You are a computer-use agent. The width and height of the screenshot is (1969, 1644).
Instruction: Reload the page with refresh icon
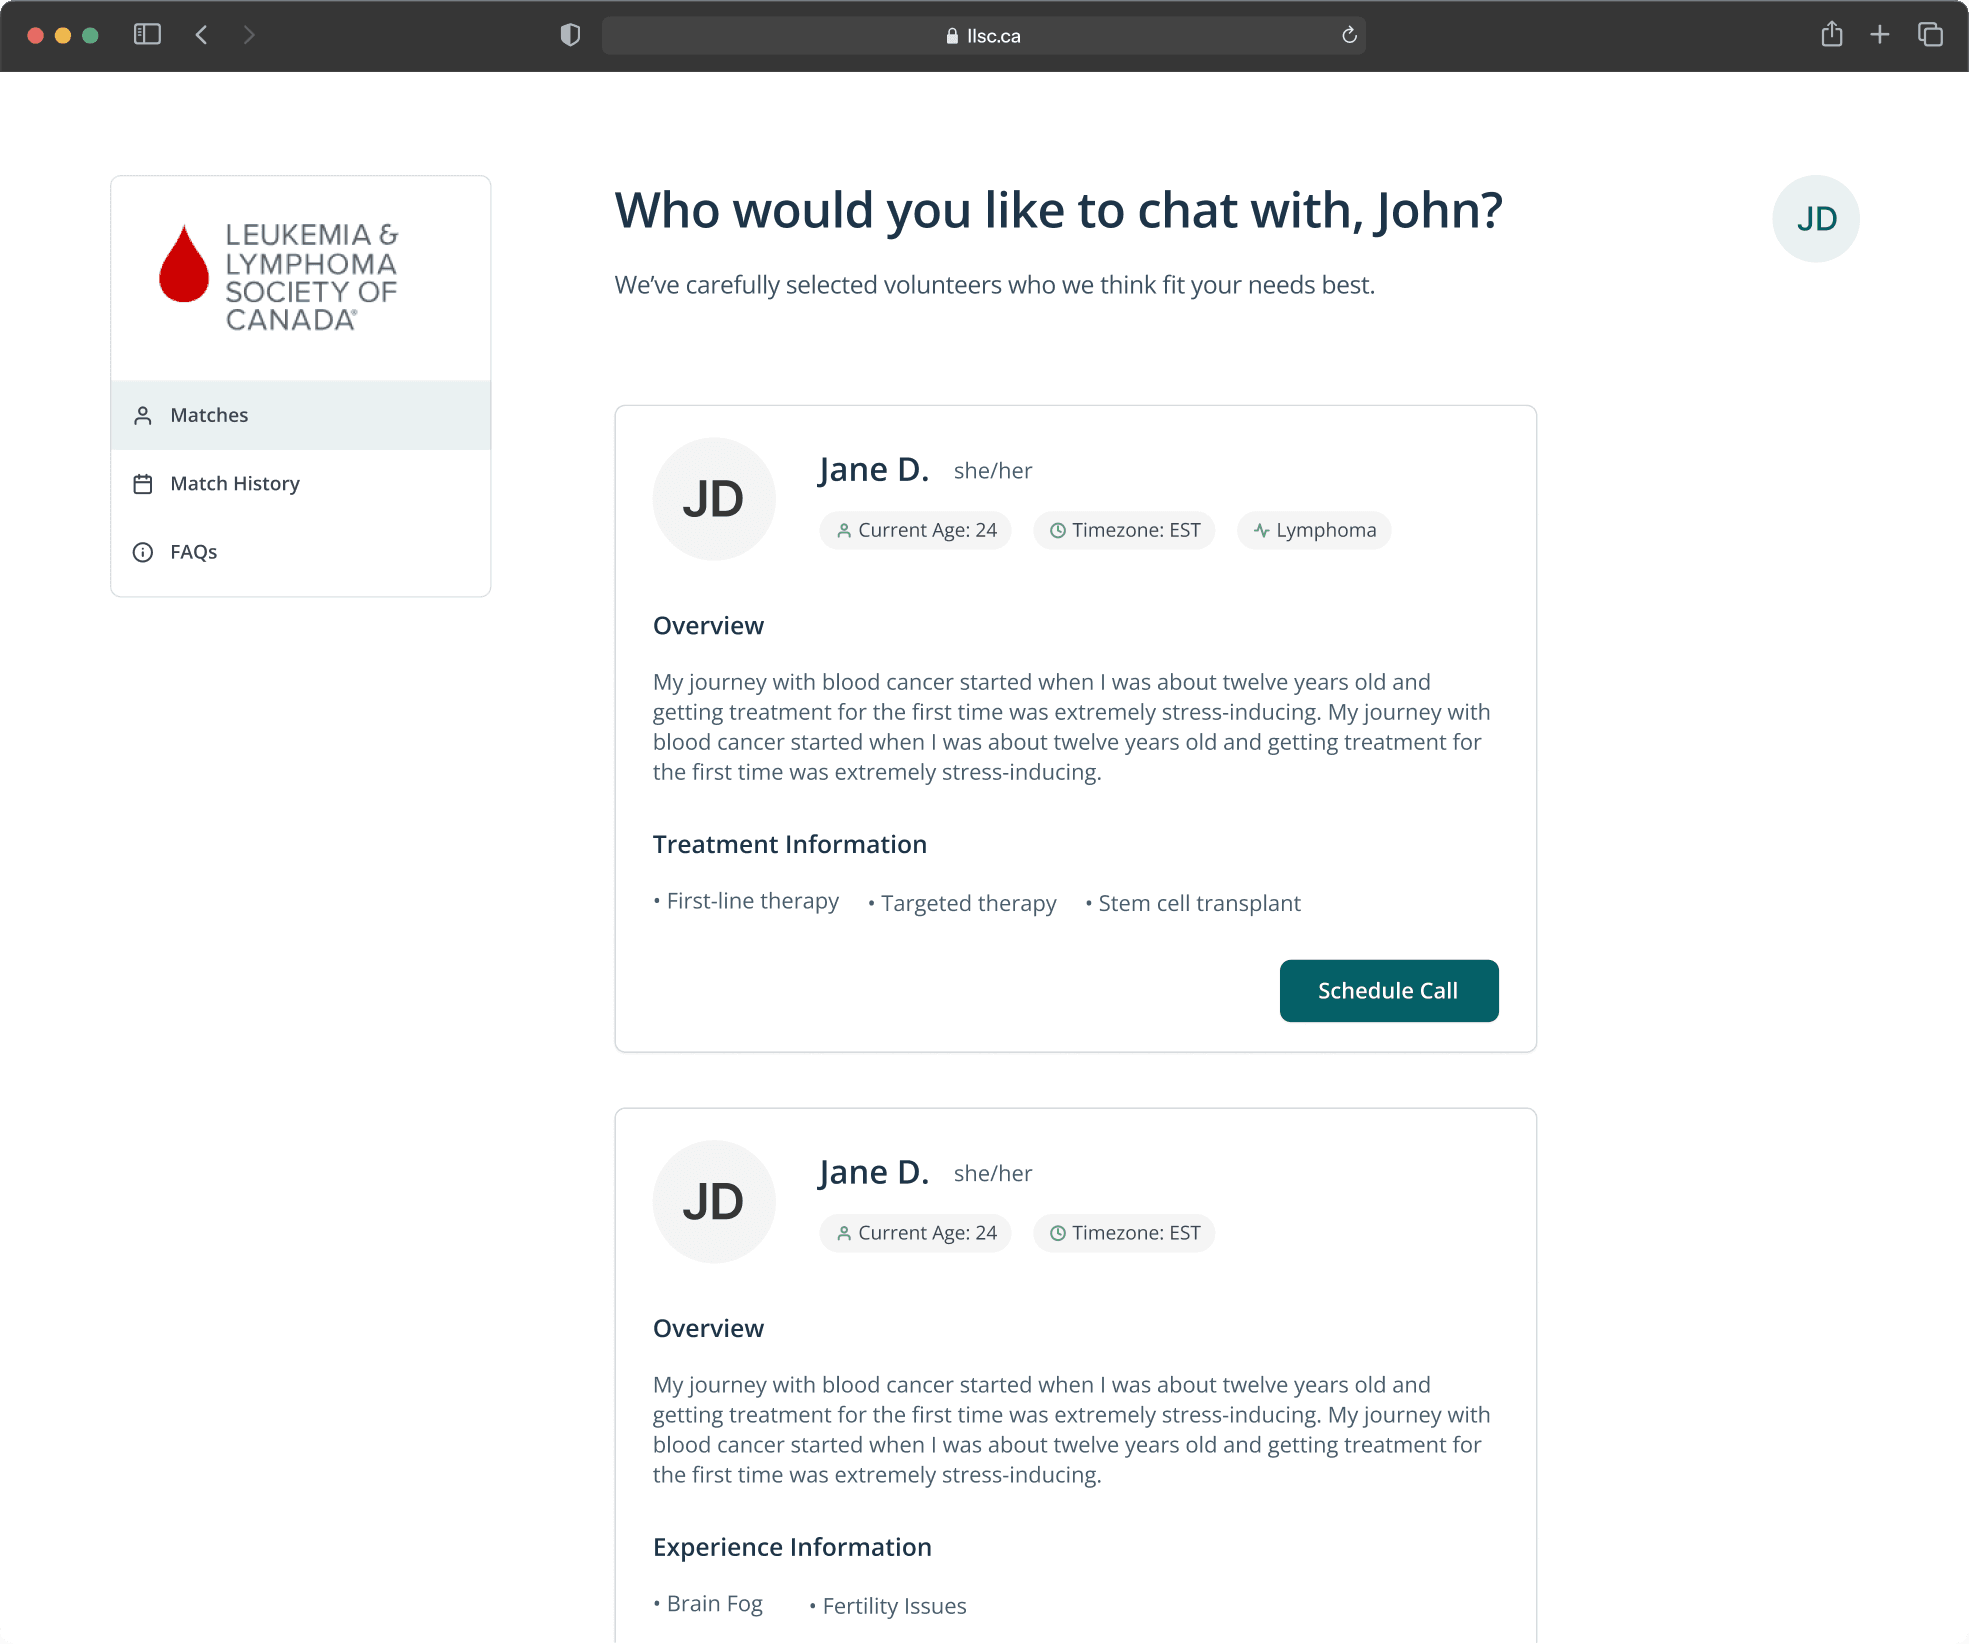click(1349, 35)
